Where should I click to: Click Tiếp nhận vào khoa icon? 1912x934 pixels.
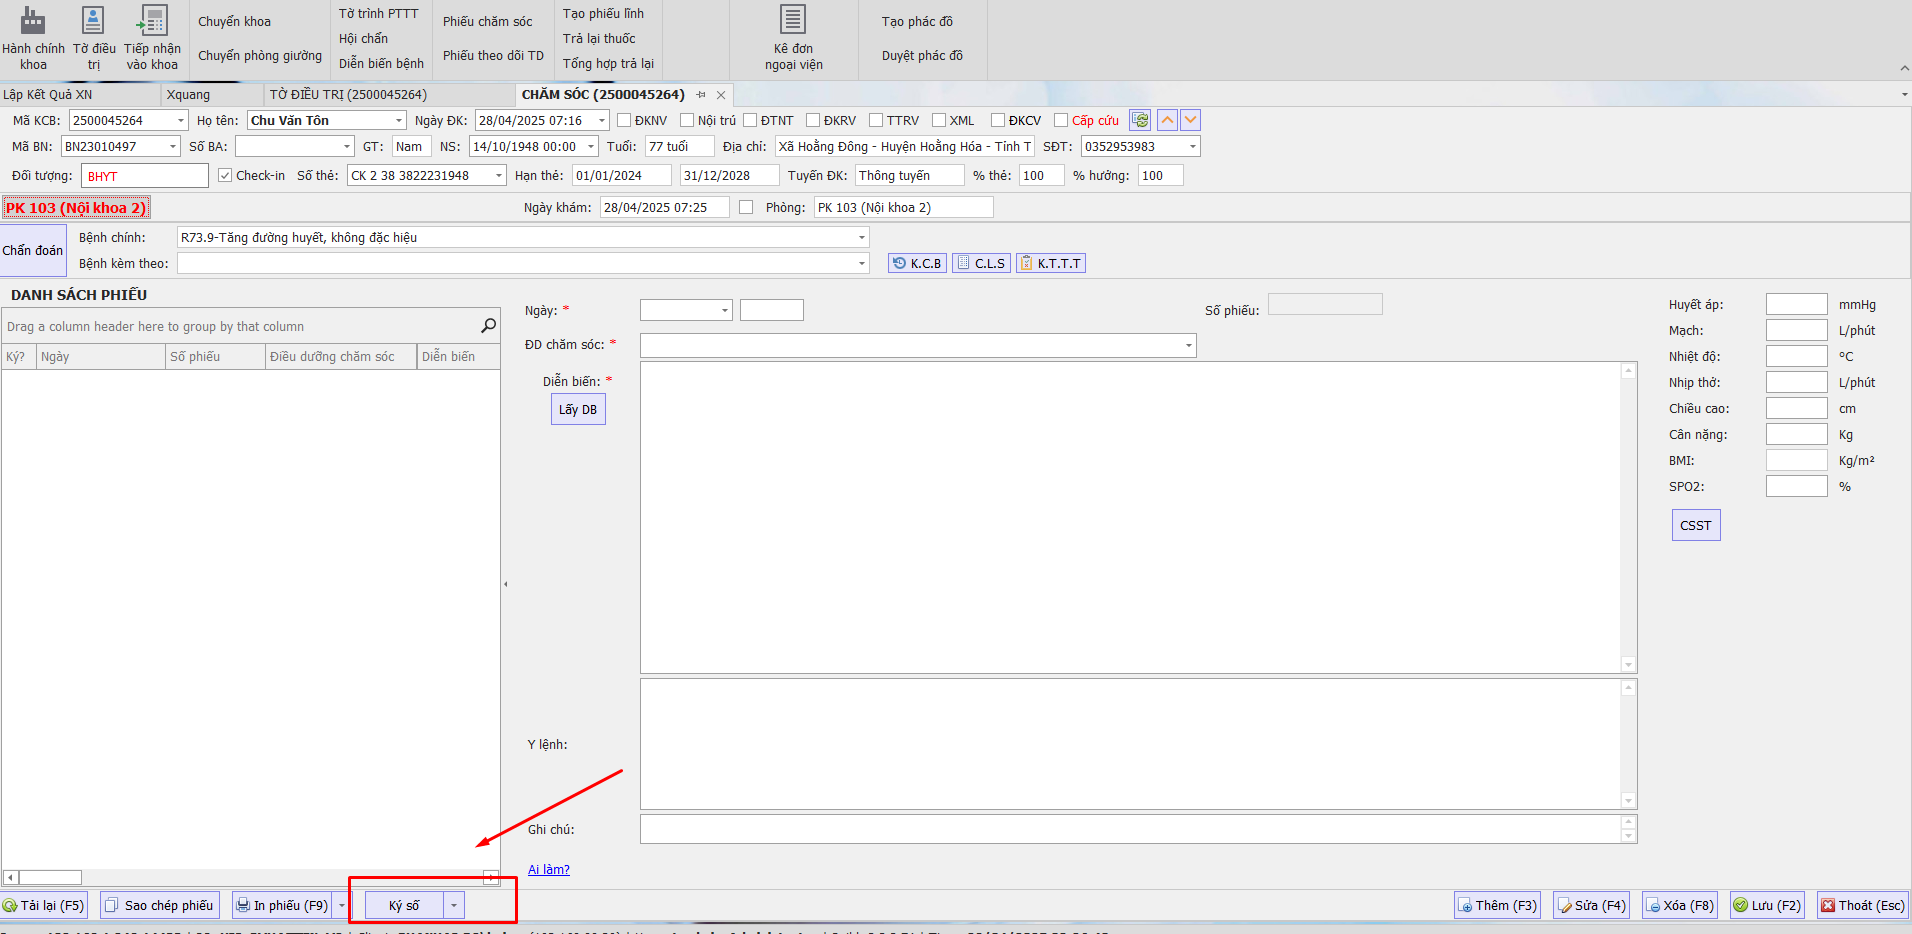coord(153,22)
